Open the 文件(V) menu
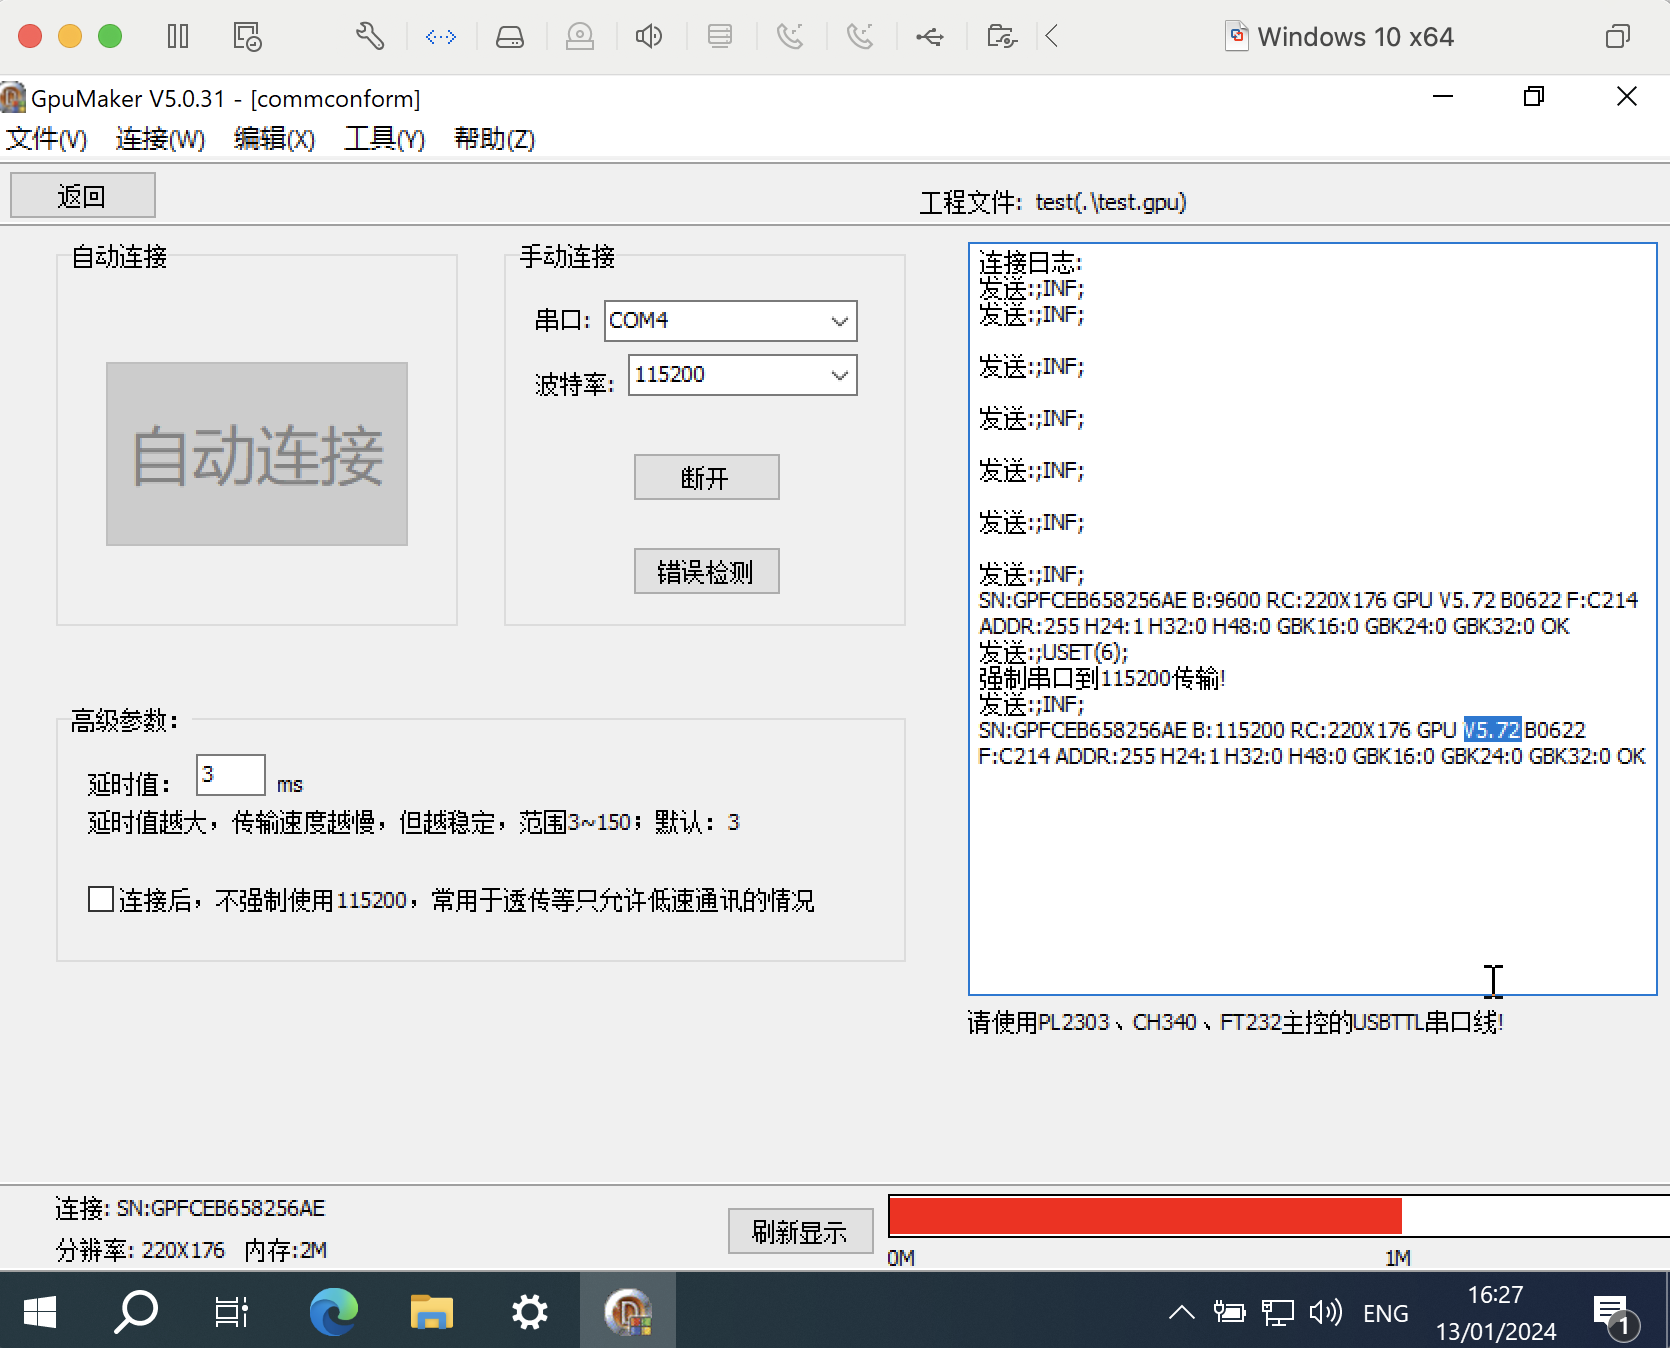Viewport: 1670px width, 1348px height. [46, 138]
